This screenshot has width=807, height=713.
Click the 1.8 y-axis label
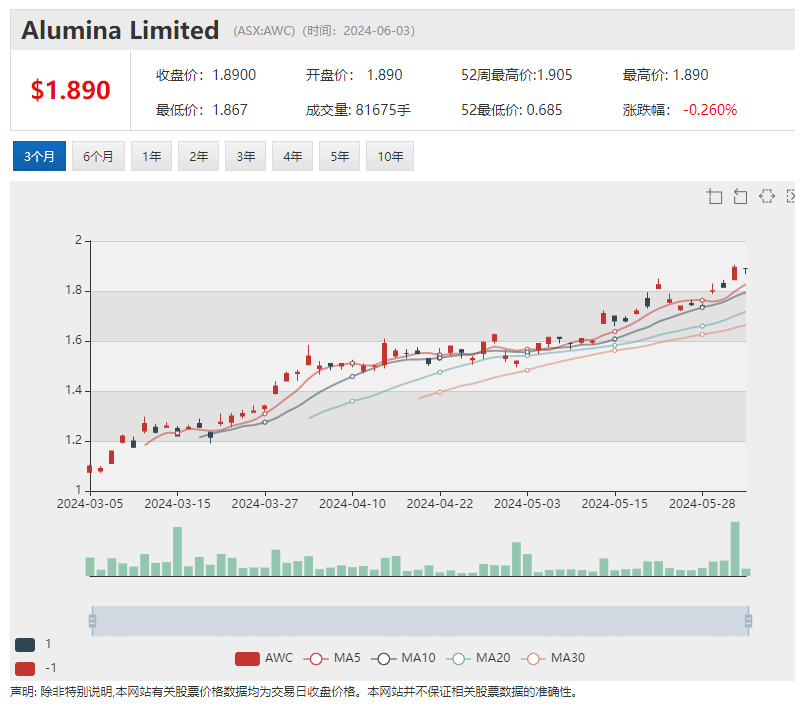[74, 290]
